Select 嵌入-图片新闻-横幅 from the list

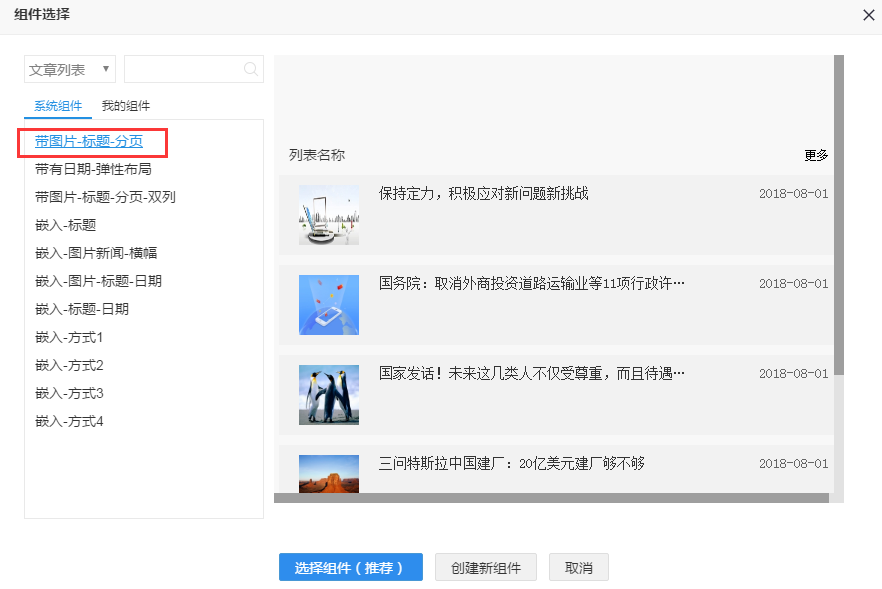(96, 253)
